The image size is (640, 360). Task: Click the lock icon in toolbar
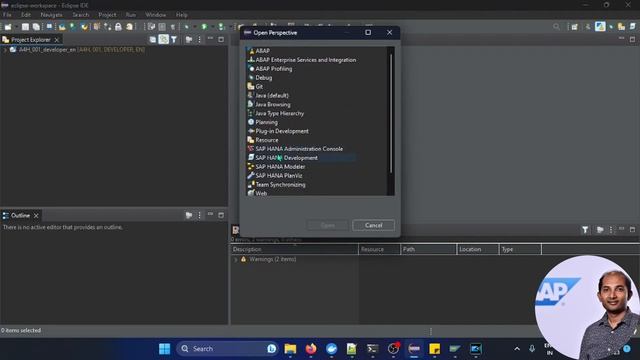click(x=118, y=27)
